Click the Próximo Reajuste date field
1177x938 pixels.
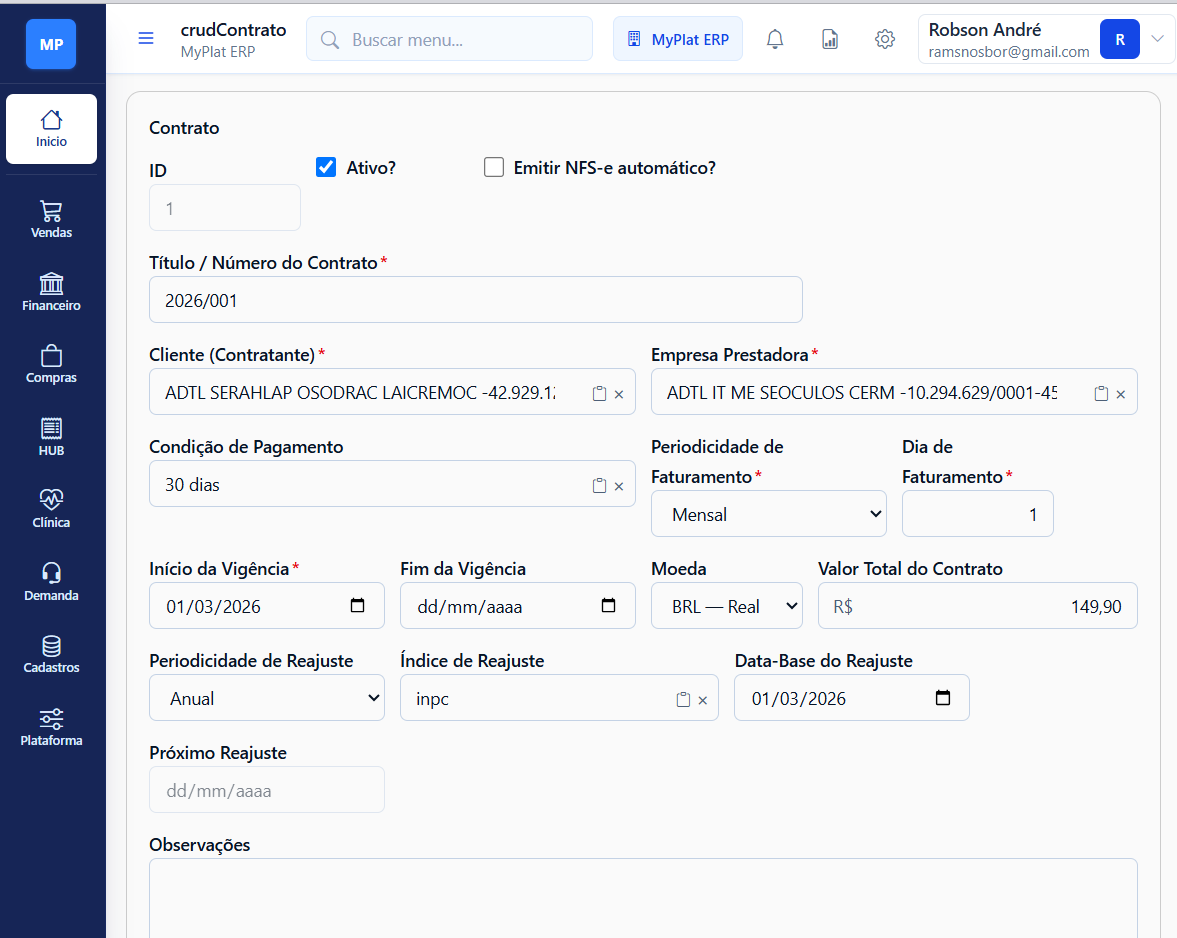click(266, 789)
